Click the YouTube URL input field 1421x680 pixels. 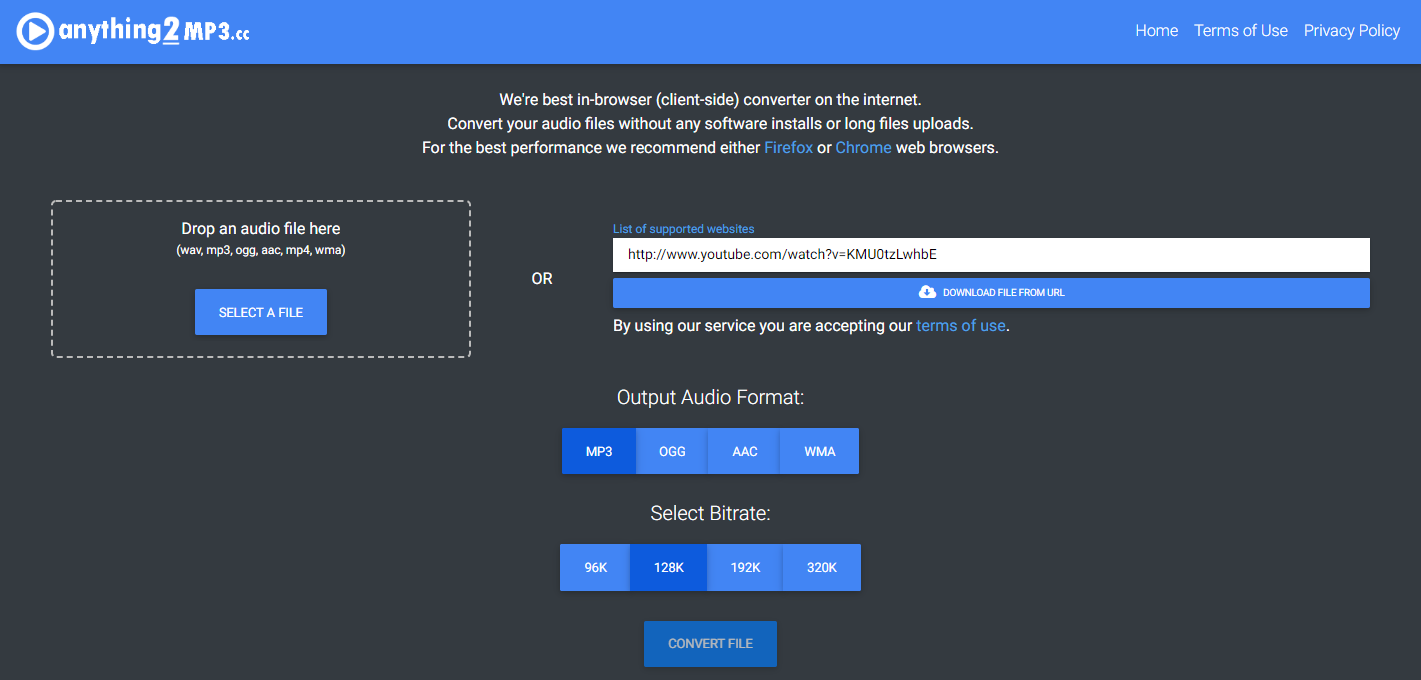(x=990, y=255)
